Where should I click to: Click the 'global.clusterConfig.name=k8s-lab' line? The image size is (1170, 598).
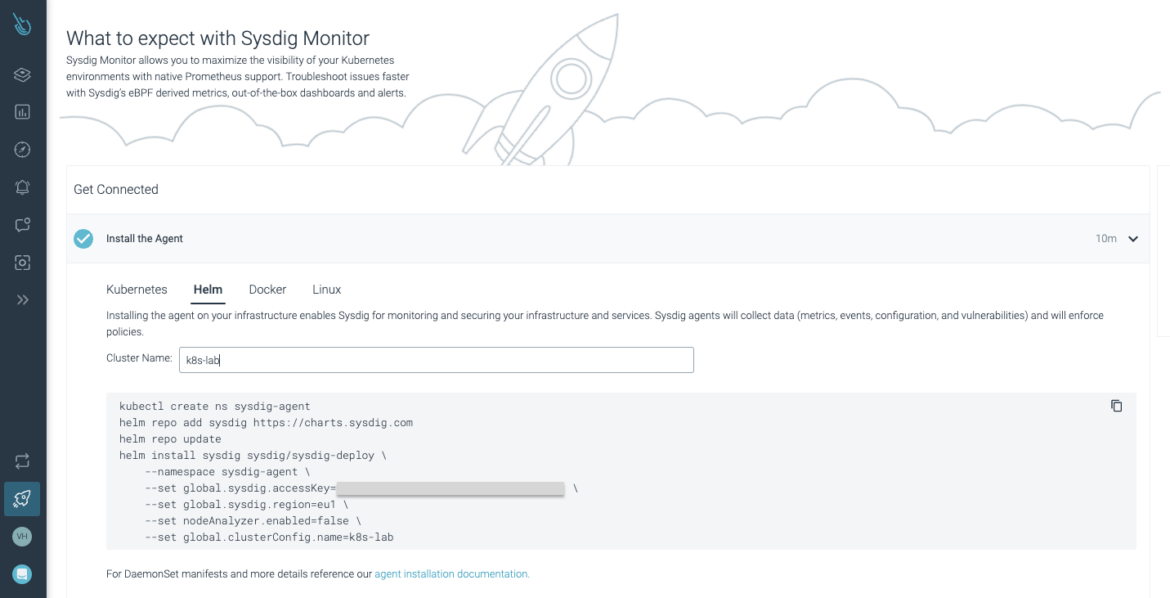[x=269, y=538]
